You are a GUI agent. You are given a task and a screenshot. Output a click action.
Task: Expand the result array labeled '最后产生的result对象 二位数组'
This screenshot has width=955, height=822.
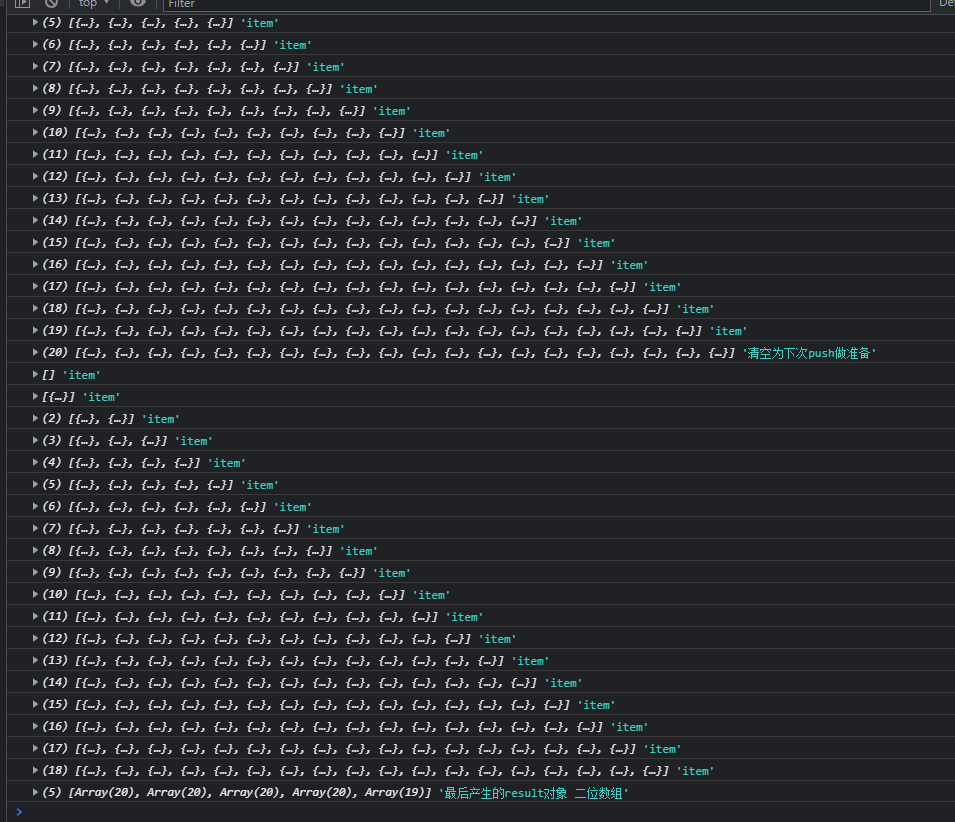[35, 793]
